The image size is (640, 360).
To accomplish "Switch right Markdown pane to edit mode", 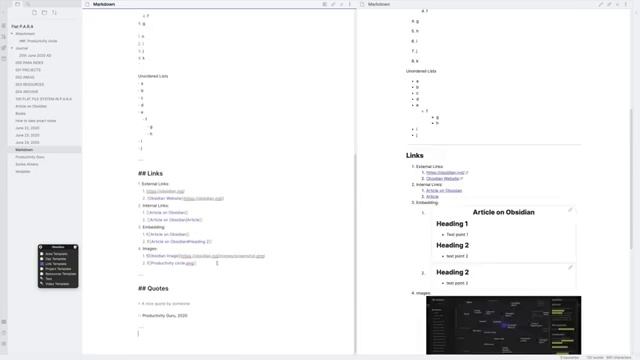I will coord(601,4).
